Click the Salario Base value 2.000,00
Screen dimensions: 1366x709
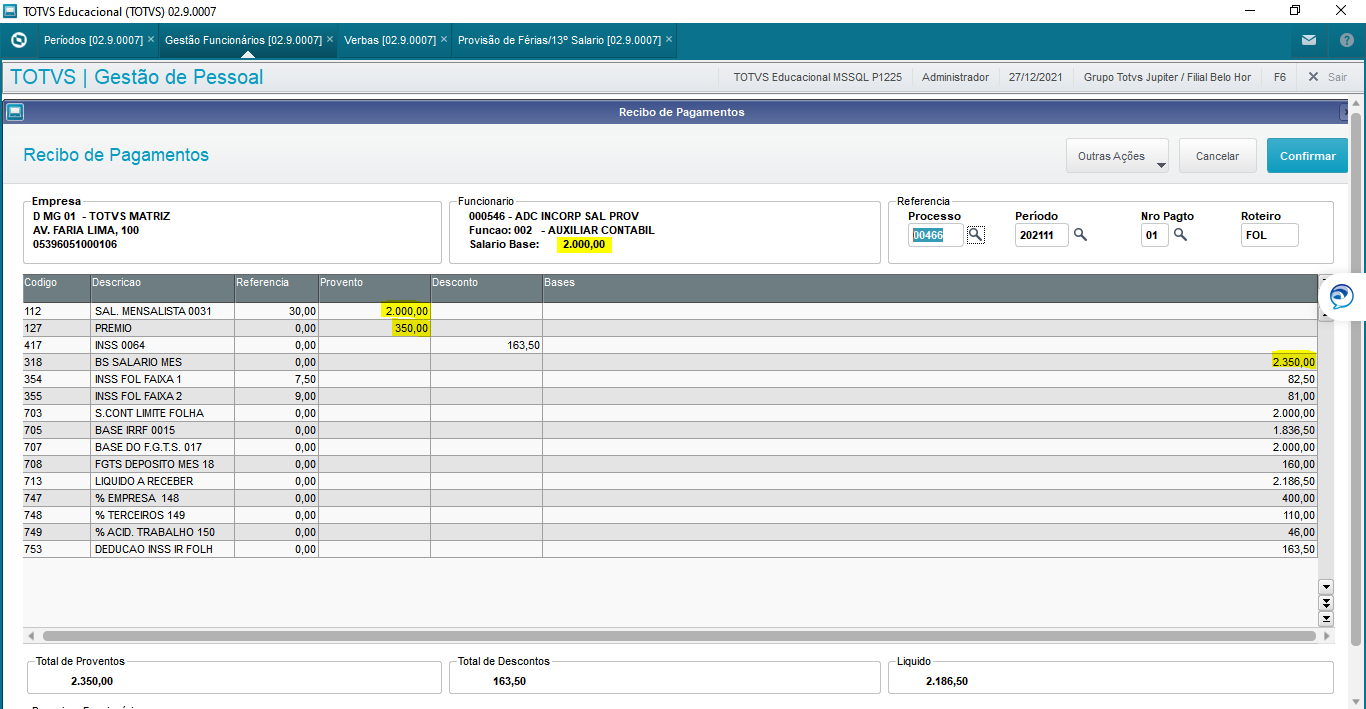[x=584, y=244]
